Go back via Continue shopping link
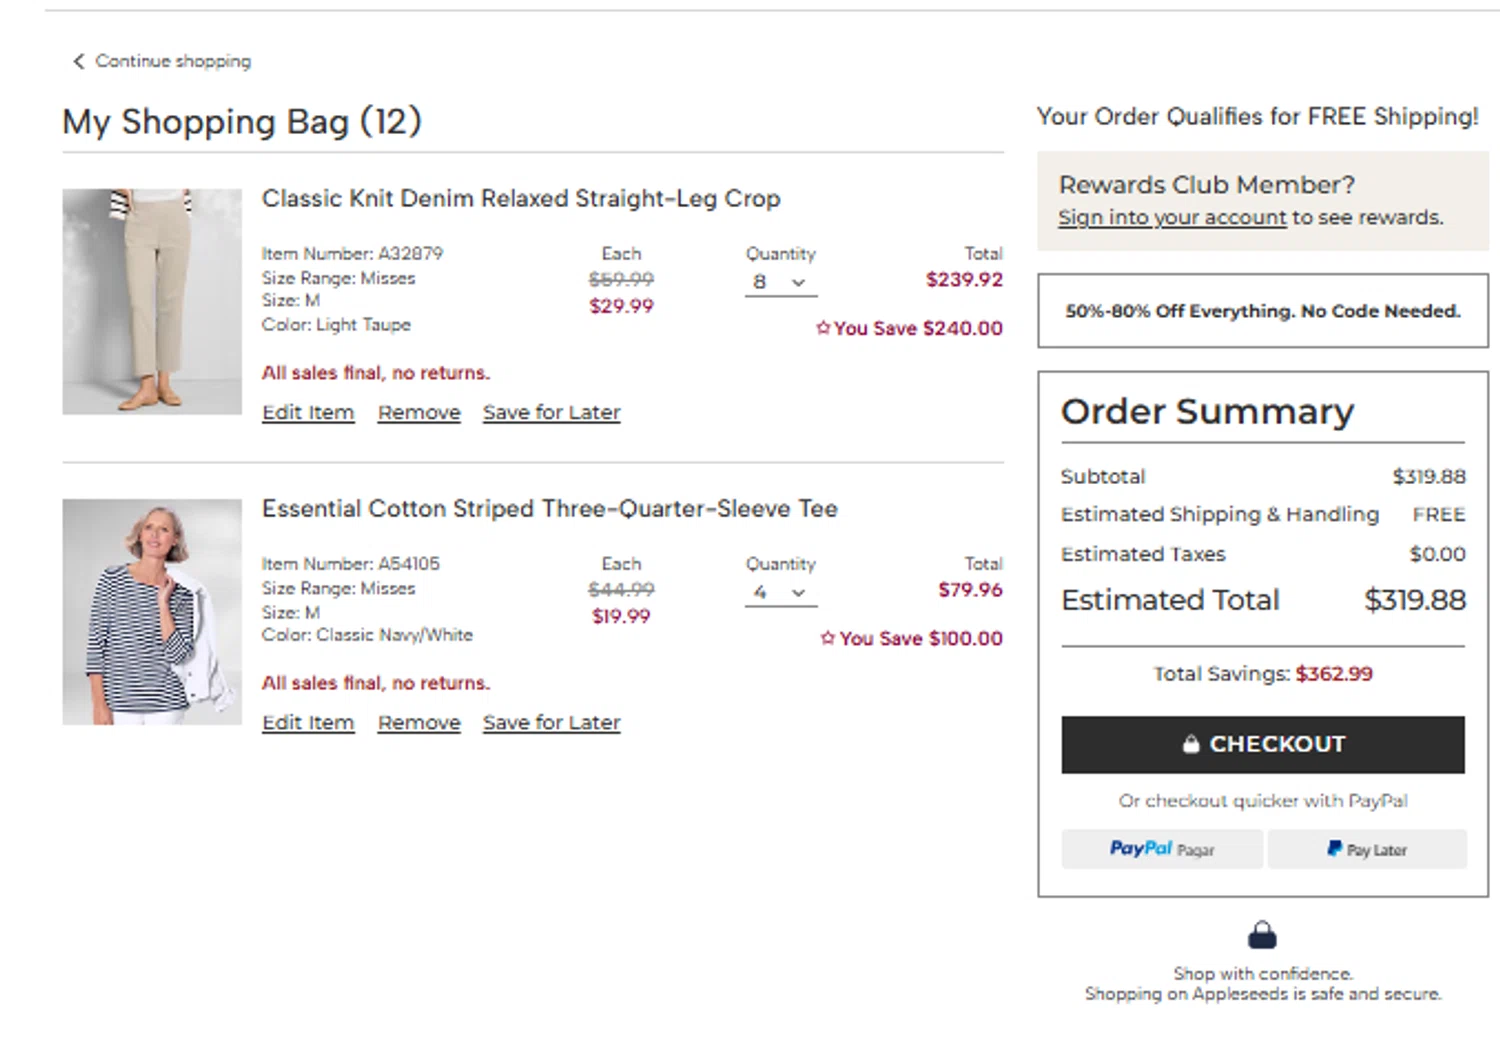Image resolution: width=1500 pixels, height=1046 pixels. 172,61
